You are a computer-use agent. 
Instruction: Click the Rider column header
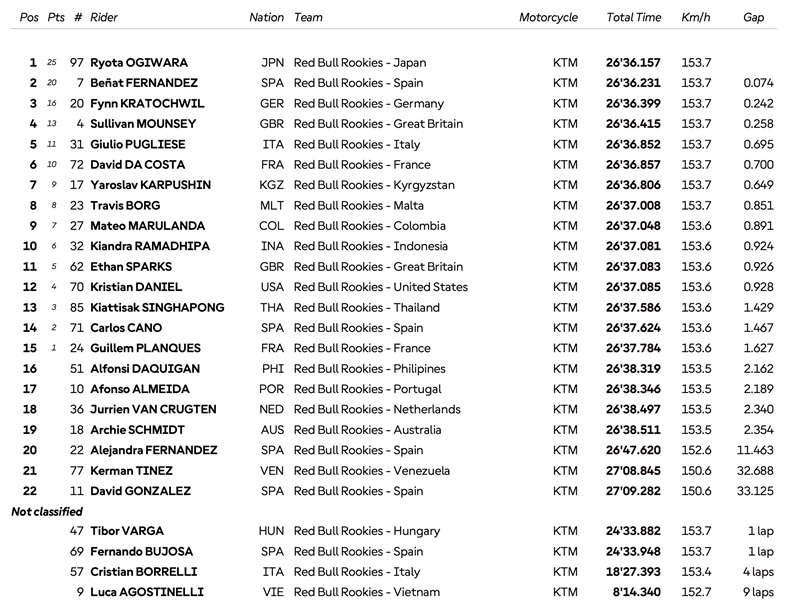[x=104, y=17]
